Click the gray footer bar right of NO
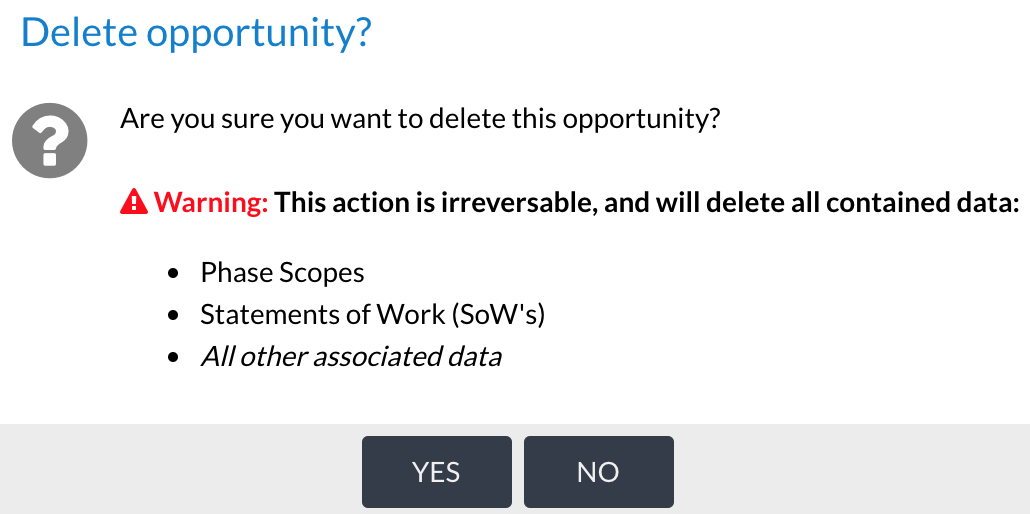Image resolution: width=1030 pixels, height=514 pixels. (x=850, y=470)
